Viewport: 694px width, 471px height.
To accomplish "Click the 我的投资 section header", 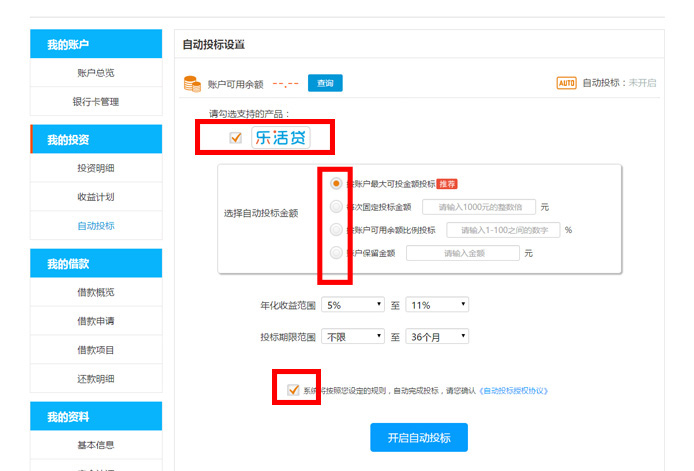I will click(x=96, y=139).
